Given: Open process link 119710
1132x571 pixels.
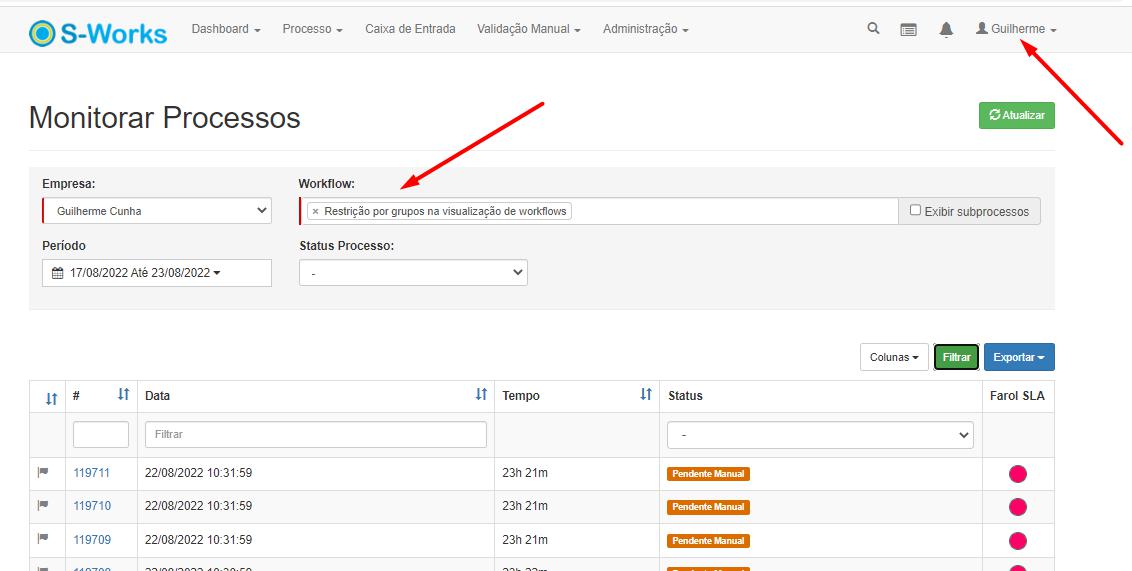Looking at the screenshot, I should click(92, 506).
